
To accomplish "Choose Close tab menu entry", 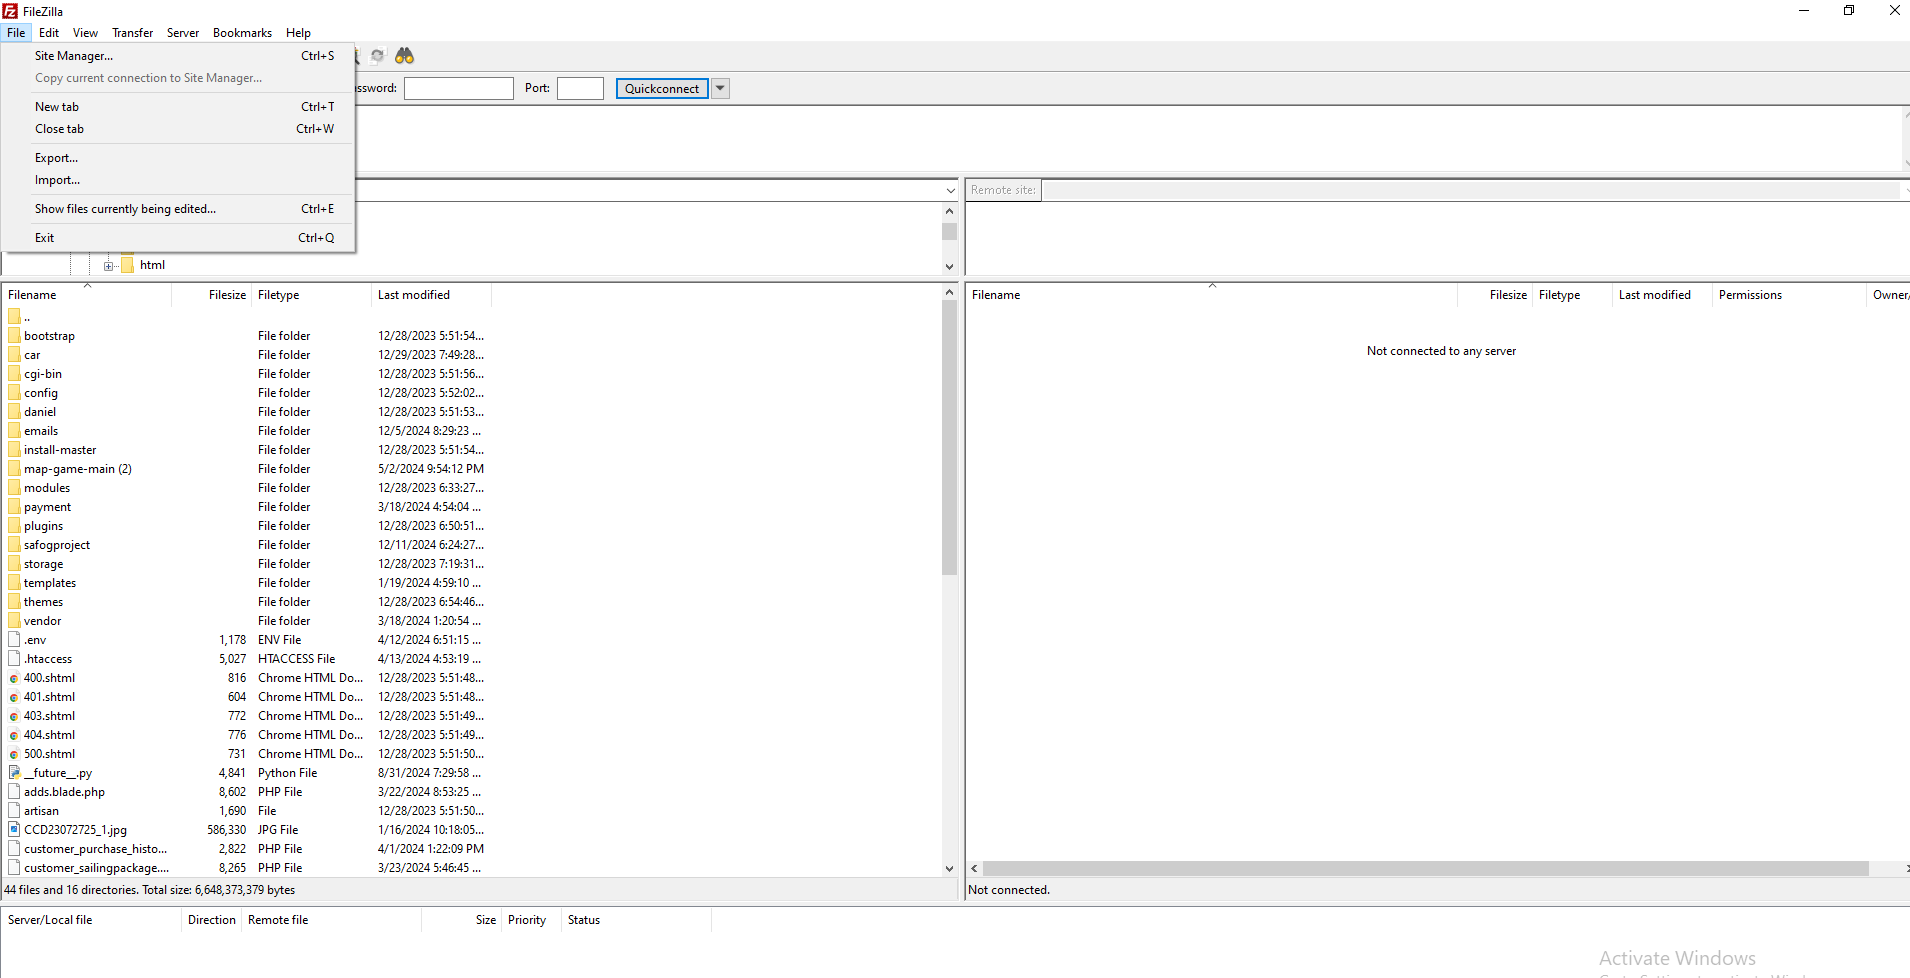I will tap(178, 129).
